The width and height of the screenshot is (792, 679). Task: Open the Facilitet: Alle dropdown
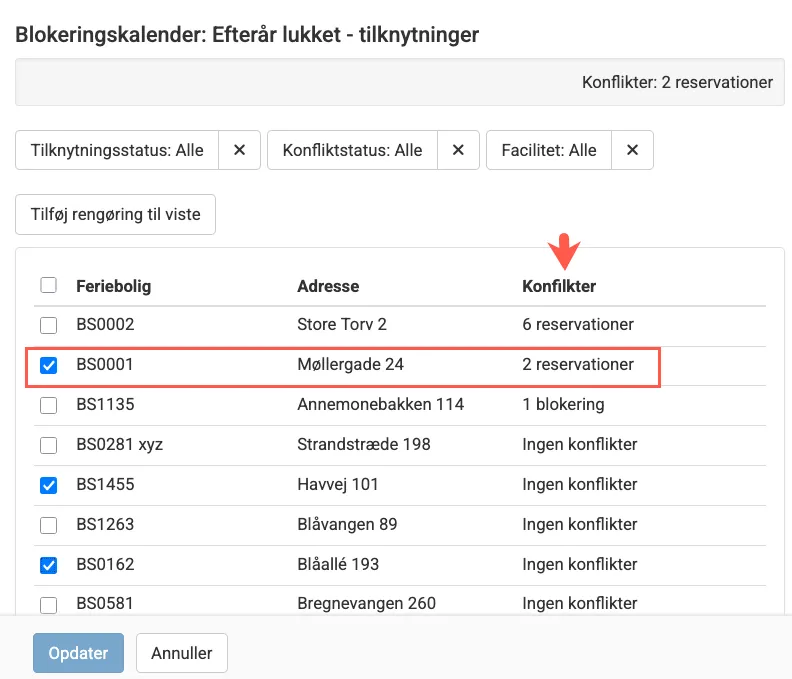point(549,150)
